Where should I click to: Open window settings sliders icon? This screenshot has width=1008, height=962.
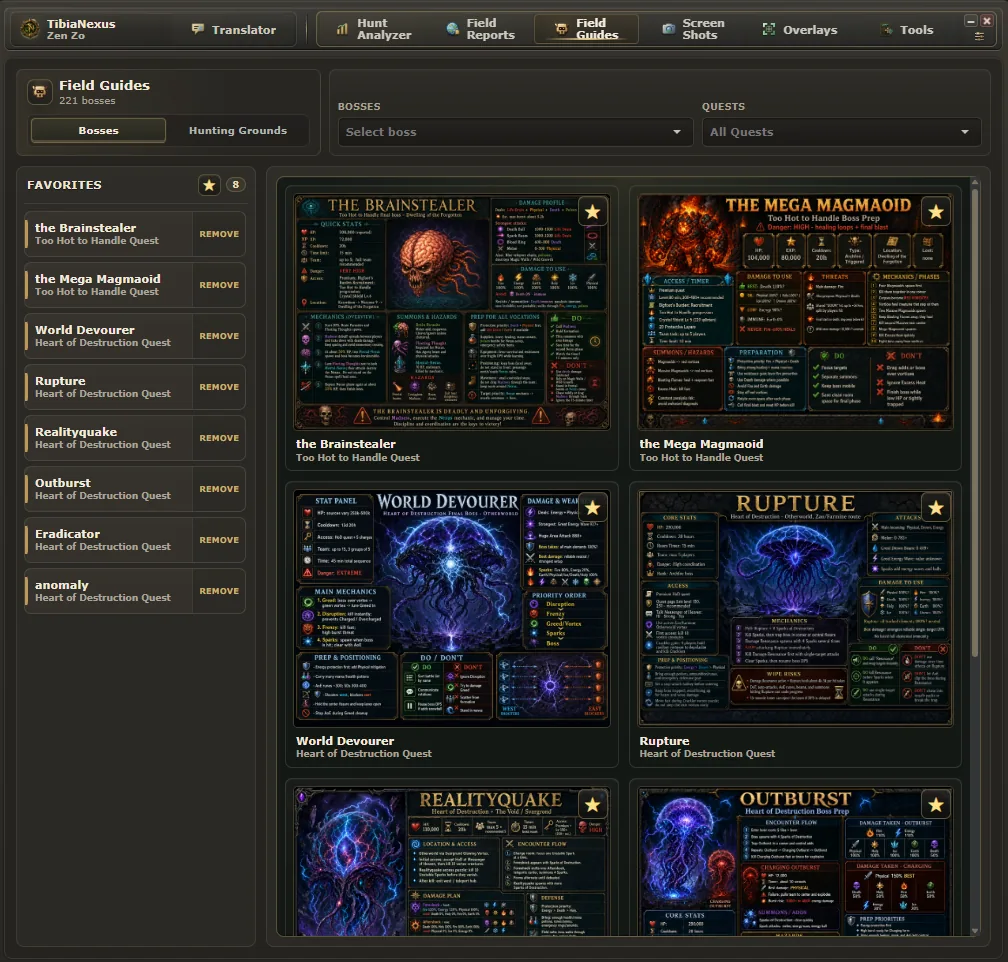click(x=979, y=37)
